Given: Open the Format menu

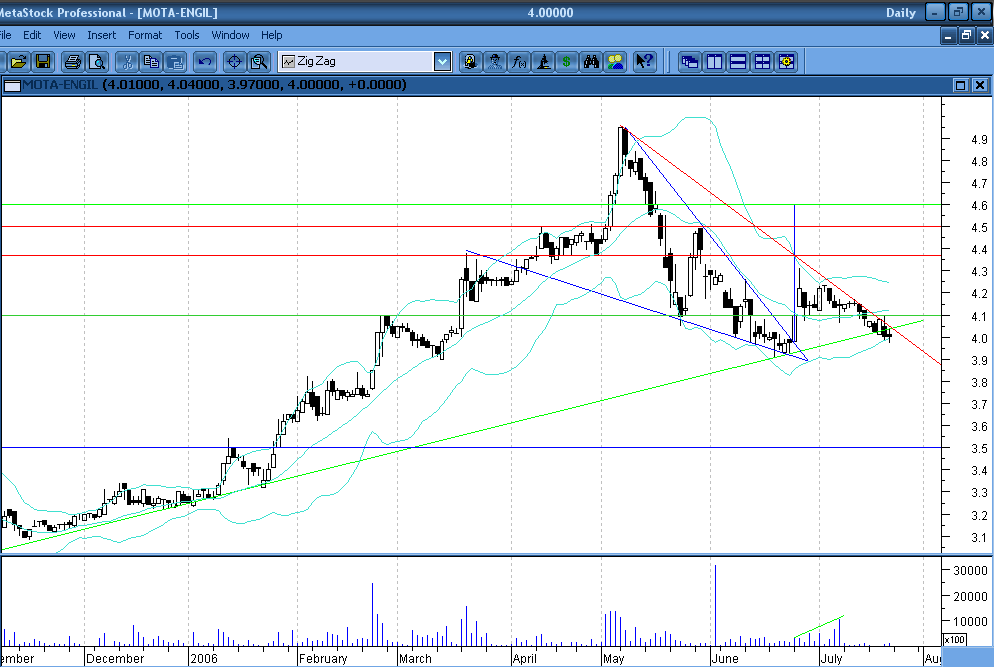Looking at the screenshot, I should 145,36.
